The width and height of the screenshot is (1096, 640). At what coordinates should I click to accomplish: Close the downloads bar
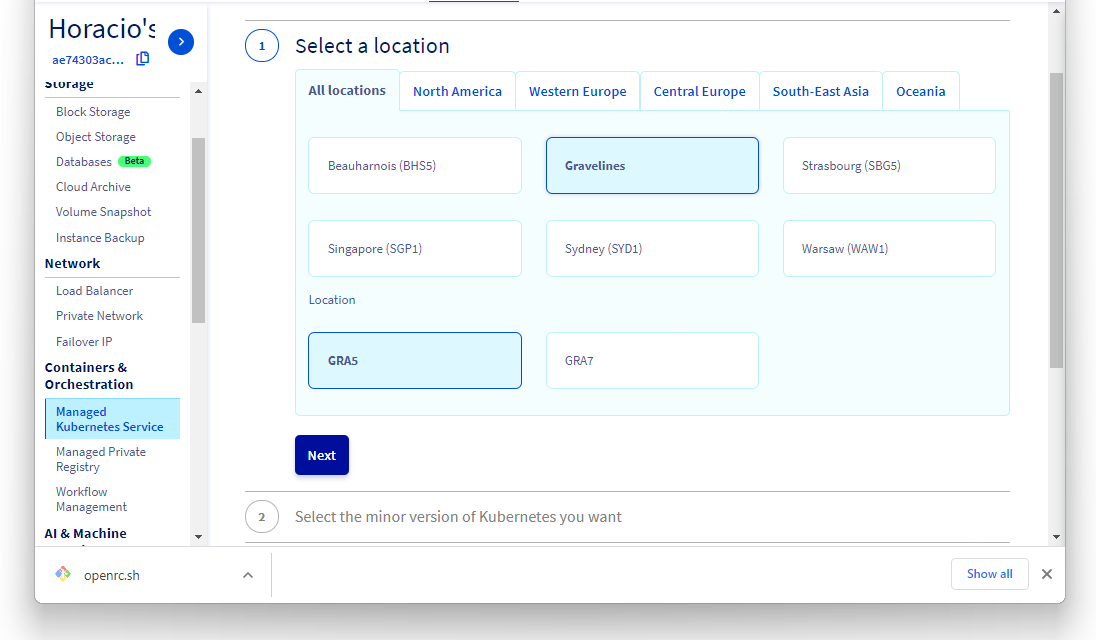coord(1046,574)
